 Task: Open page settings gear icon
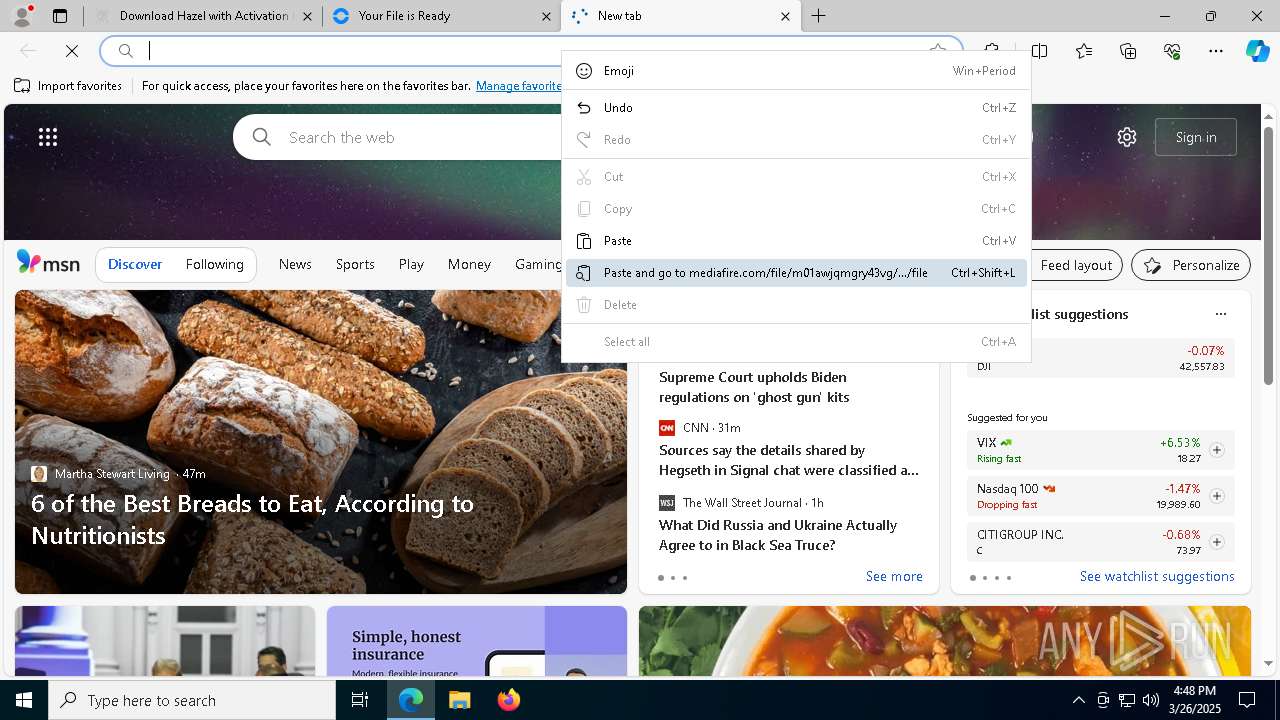click(x=1127, y=137)
